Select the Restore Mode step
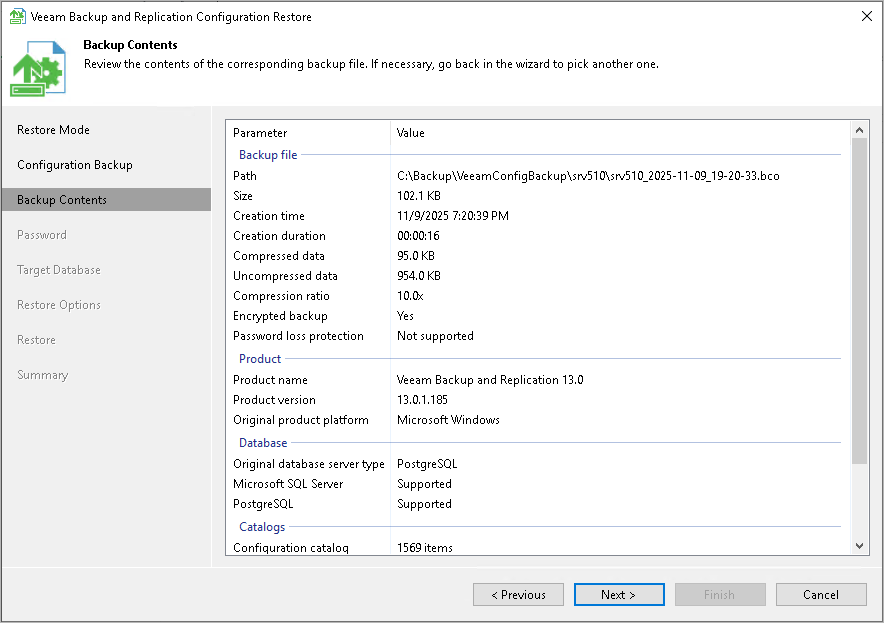Image resolution: width=884 pixels, height=623 pixels. pos(55,129)
